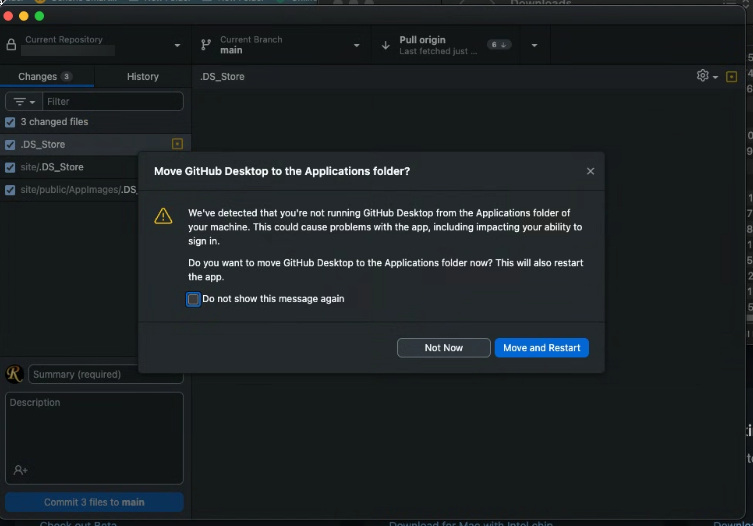Toggle the 3 changed files checkbox
The height and width of the screenshot is (526, 753).
[10, 122]
